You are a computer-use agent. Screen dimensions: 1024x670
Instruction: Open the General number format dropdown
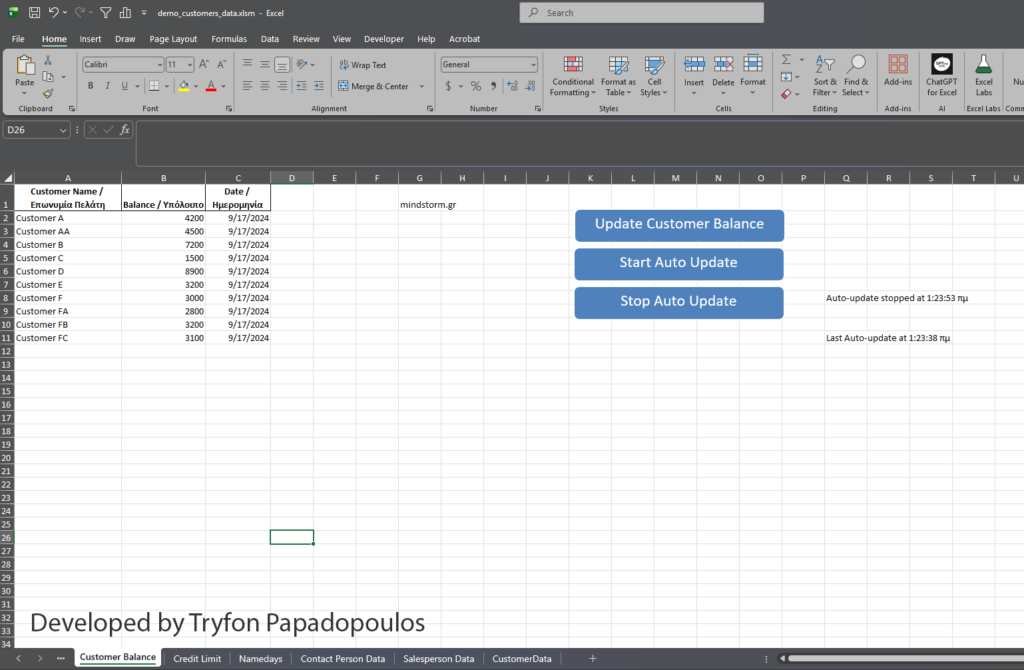[533, 65]
